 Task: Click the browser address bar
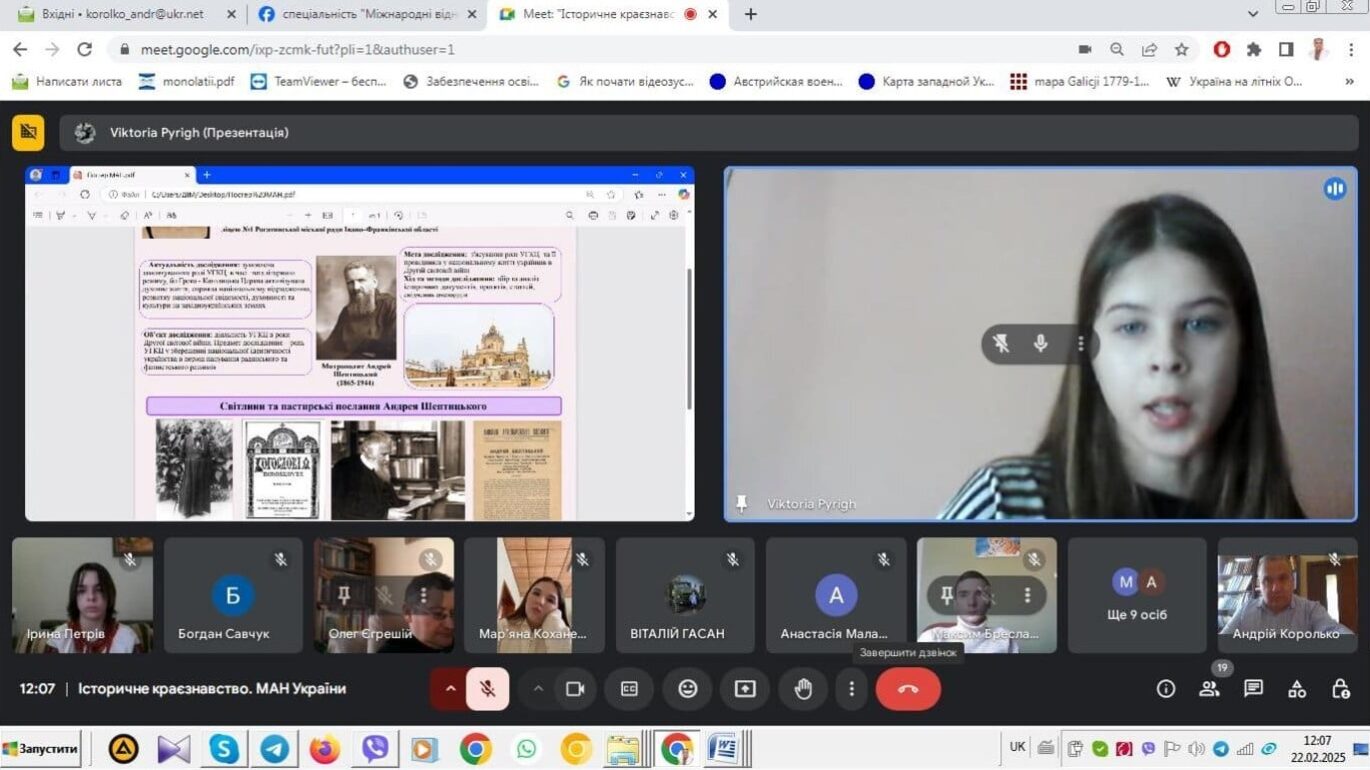pos(600,49)
